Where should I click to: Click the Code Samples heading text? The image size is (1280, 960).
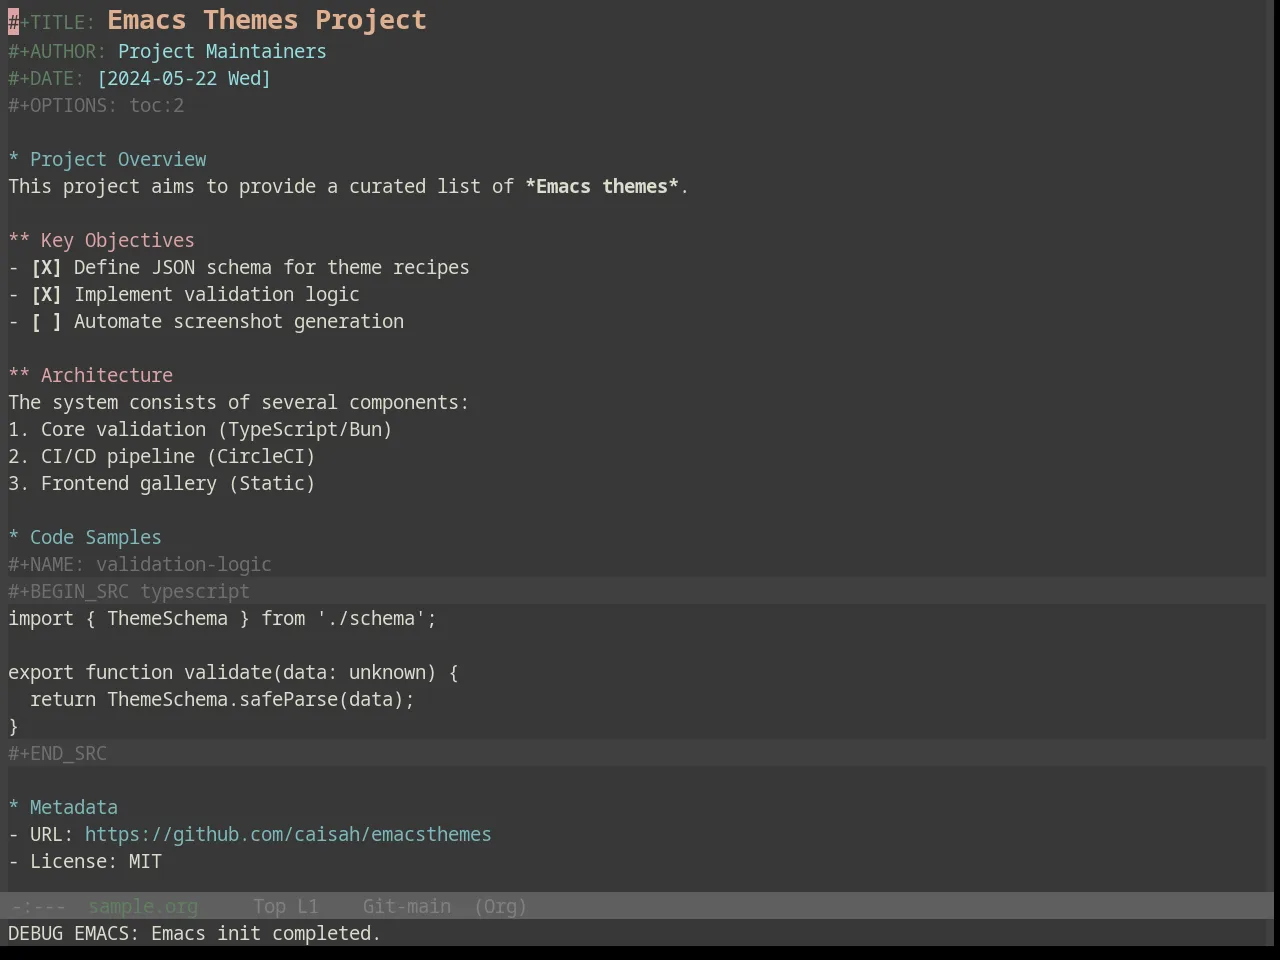tap(96, 538)
